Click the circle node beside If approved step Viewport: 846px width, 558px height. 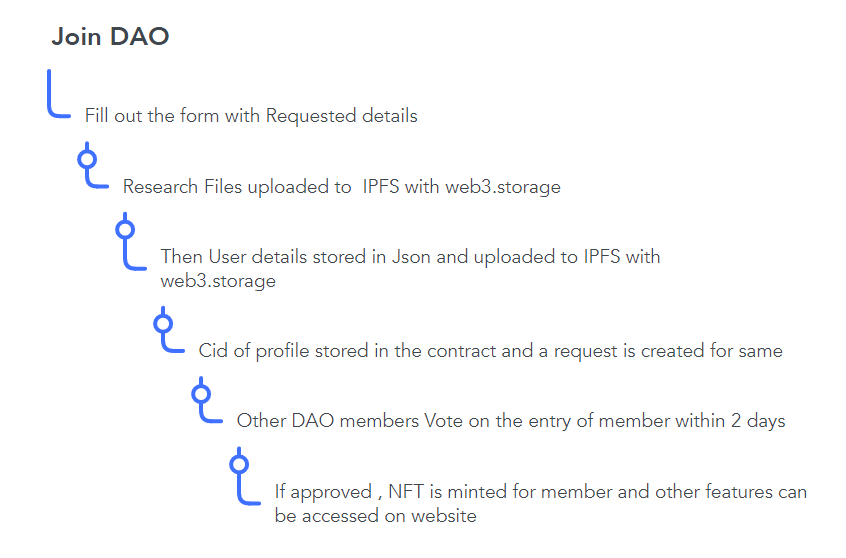[x=239, y=463]
